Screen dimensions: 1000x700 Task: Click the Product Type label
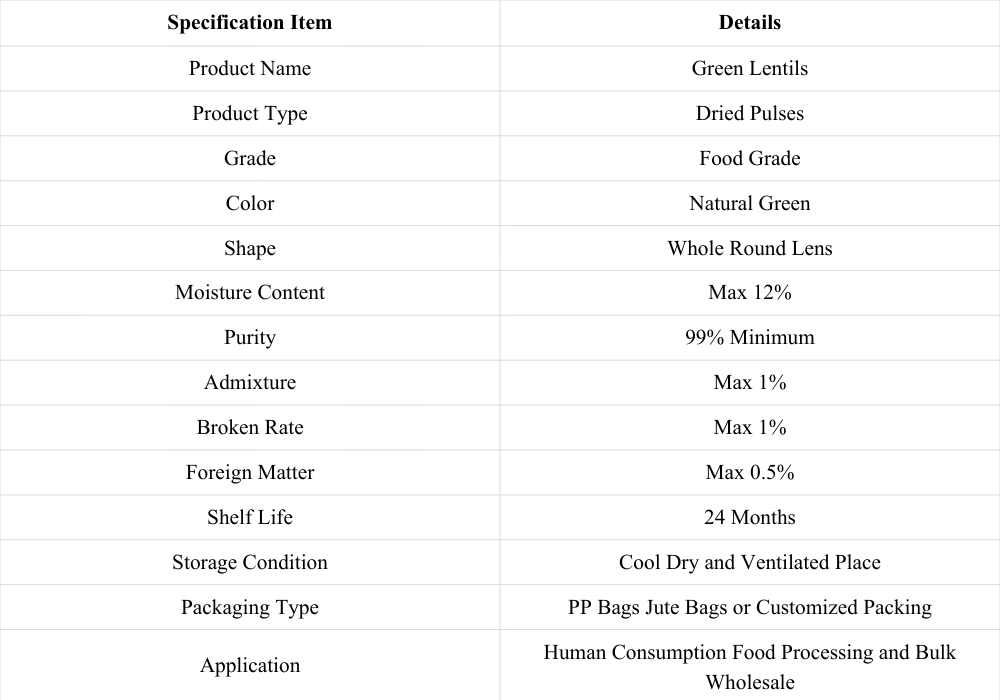point(249,113)
